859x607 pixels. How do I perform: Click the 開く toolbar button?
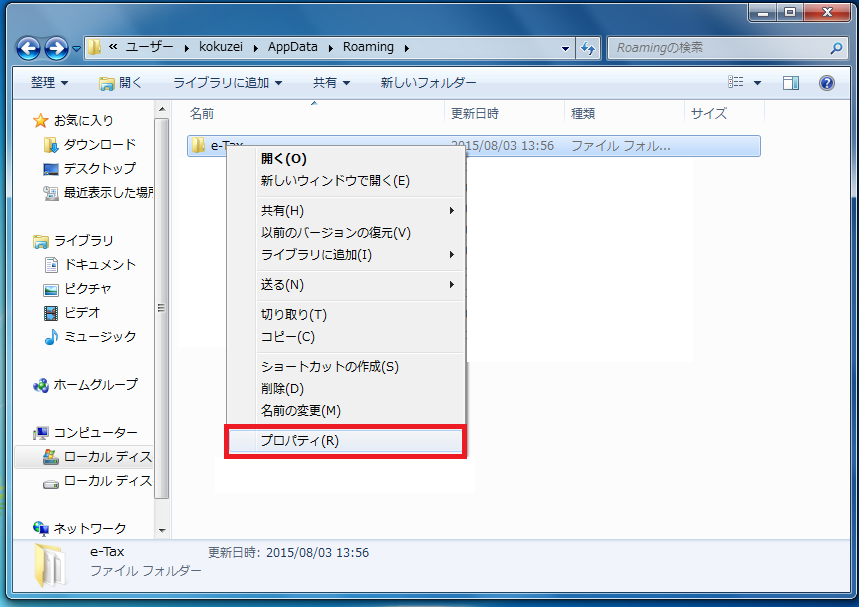tap(121, 83)
